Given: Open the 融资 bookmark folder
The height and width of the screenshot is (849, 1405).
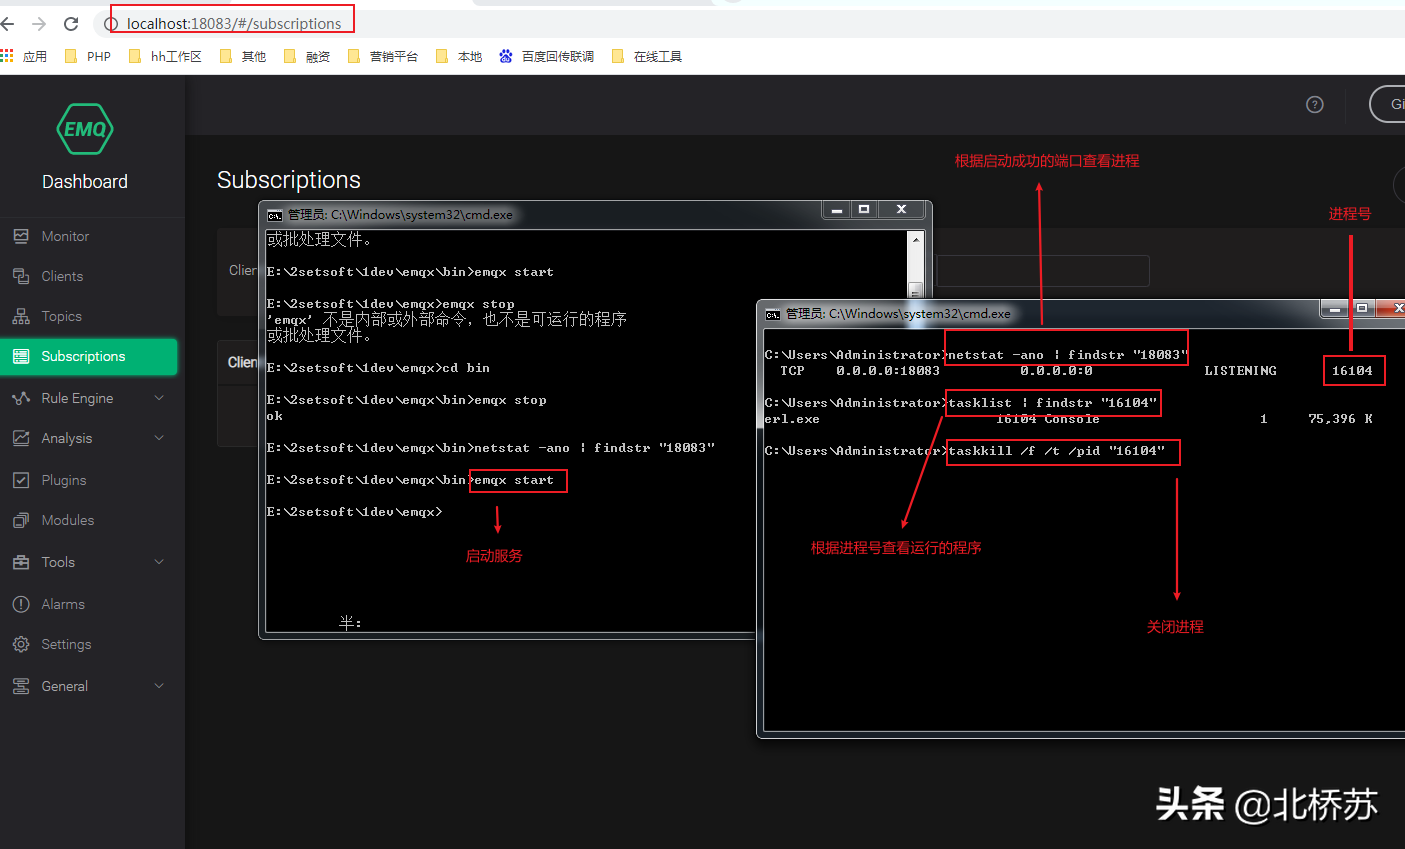Looking at the screenshot, I should click(307, 56).
